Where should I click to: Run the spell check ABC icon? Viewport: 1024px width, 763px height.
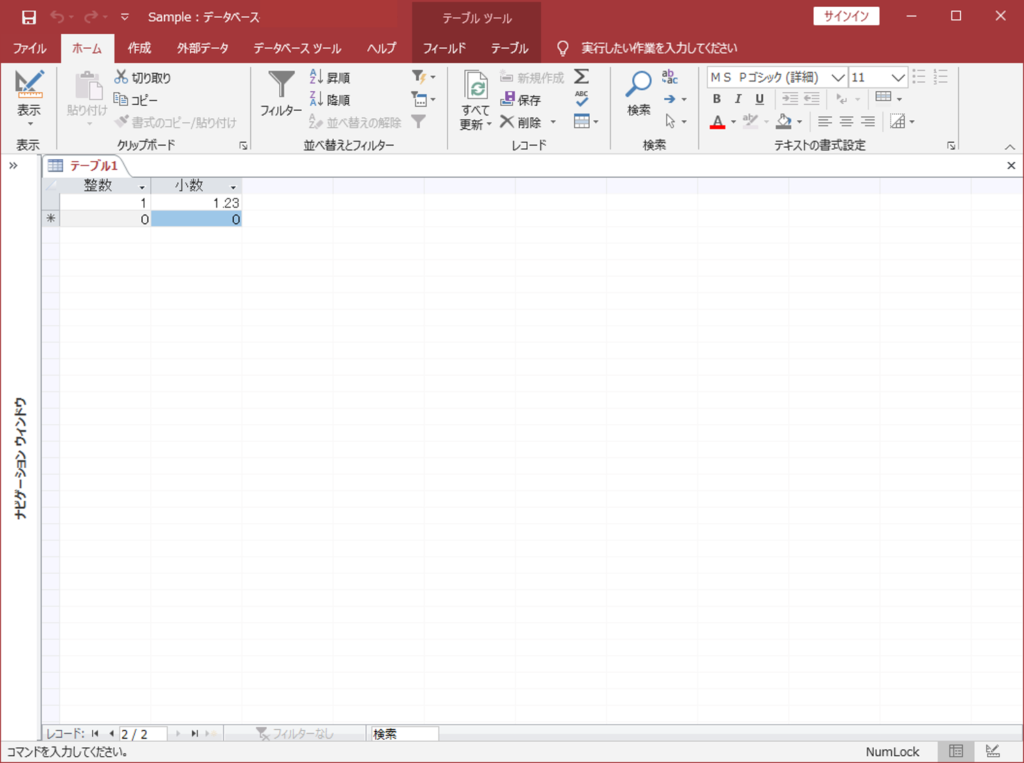click(581, 99)
